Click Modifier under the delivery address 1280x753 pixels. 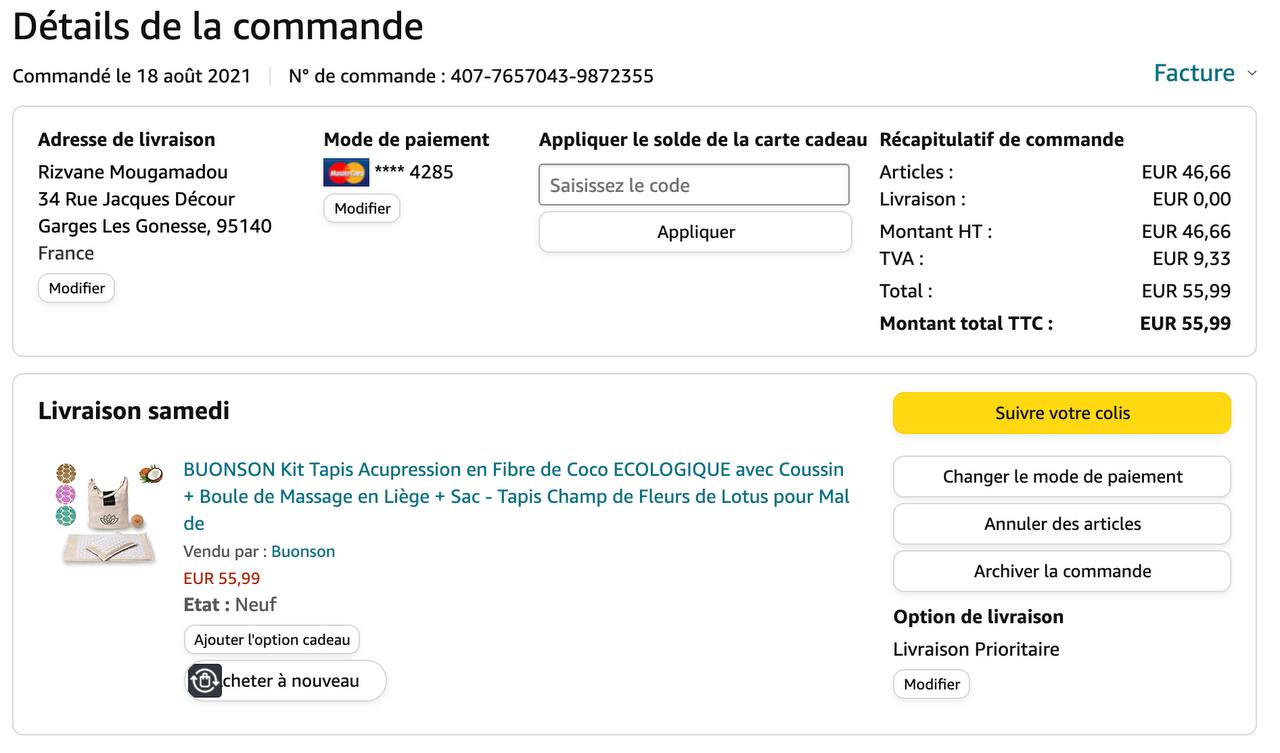77,288
